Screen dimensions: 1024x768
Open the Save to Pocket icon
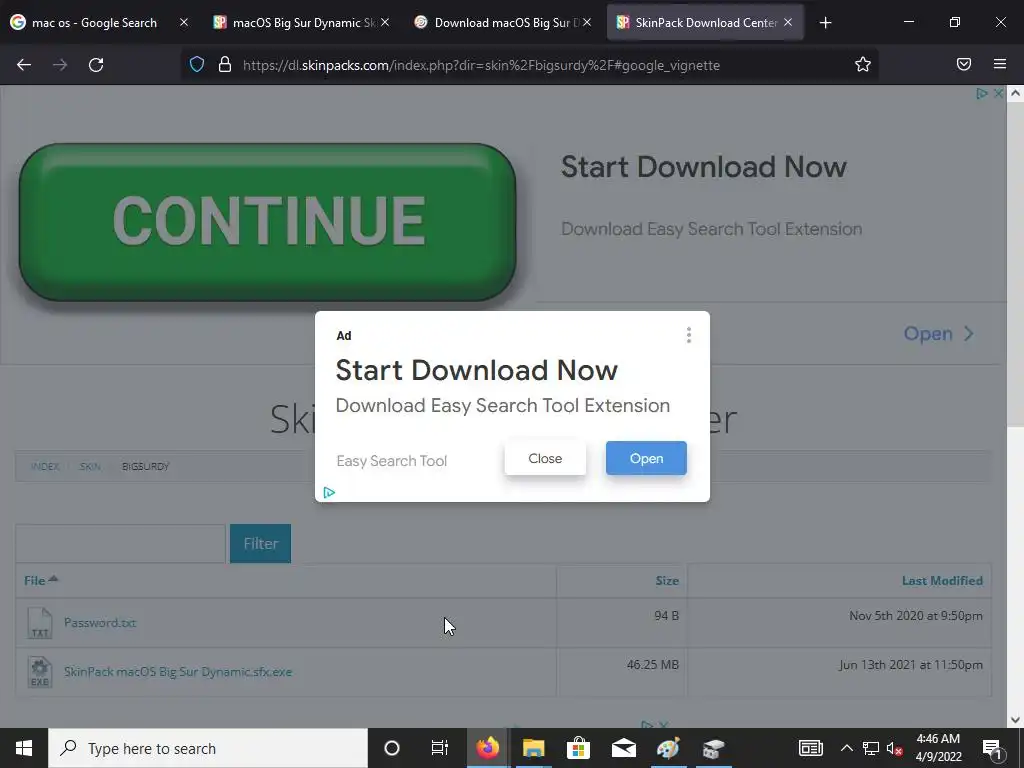click(x=964, y=64)
